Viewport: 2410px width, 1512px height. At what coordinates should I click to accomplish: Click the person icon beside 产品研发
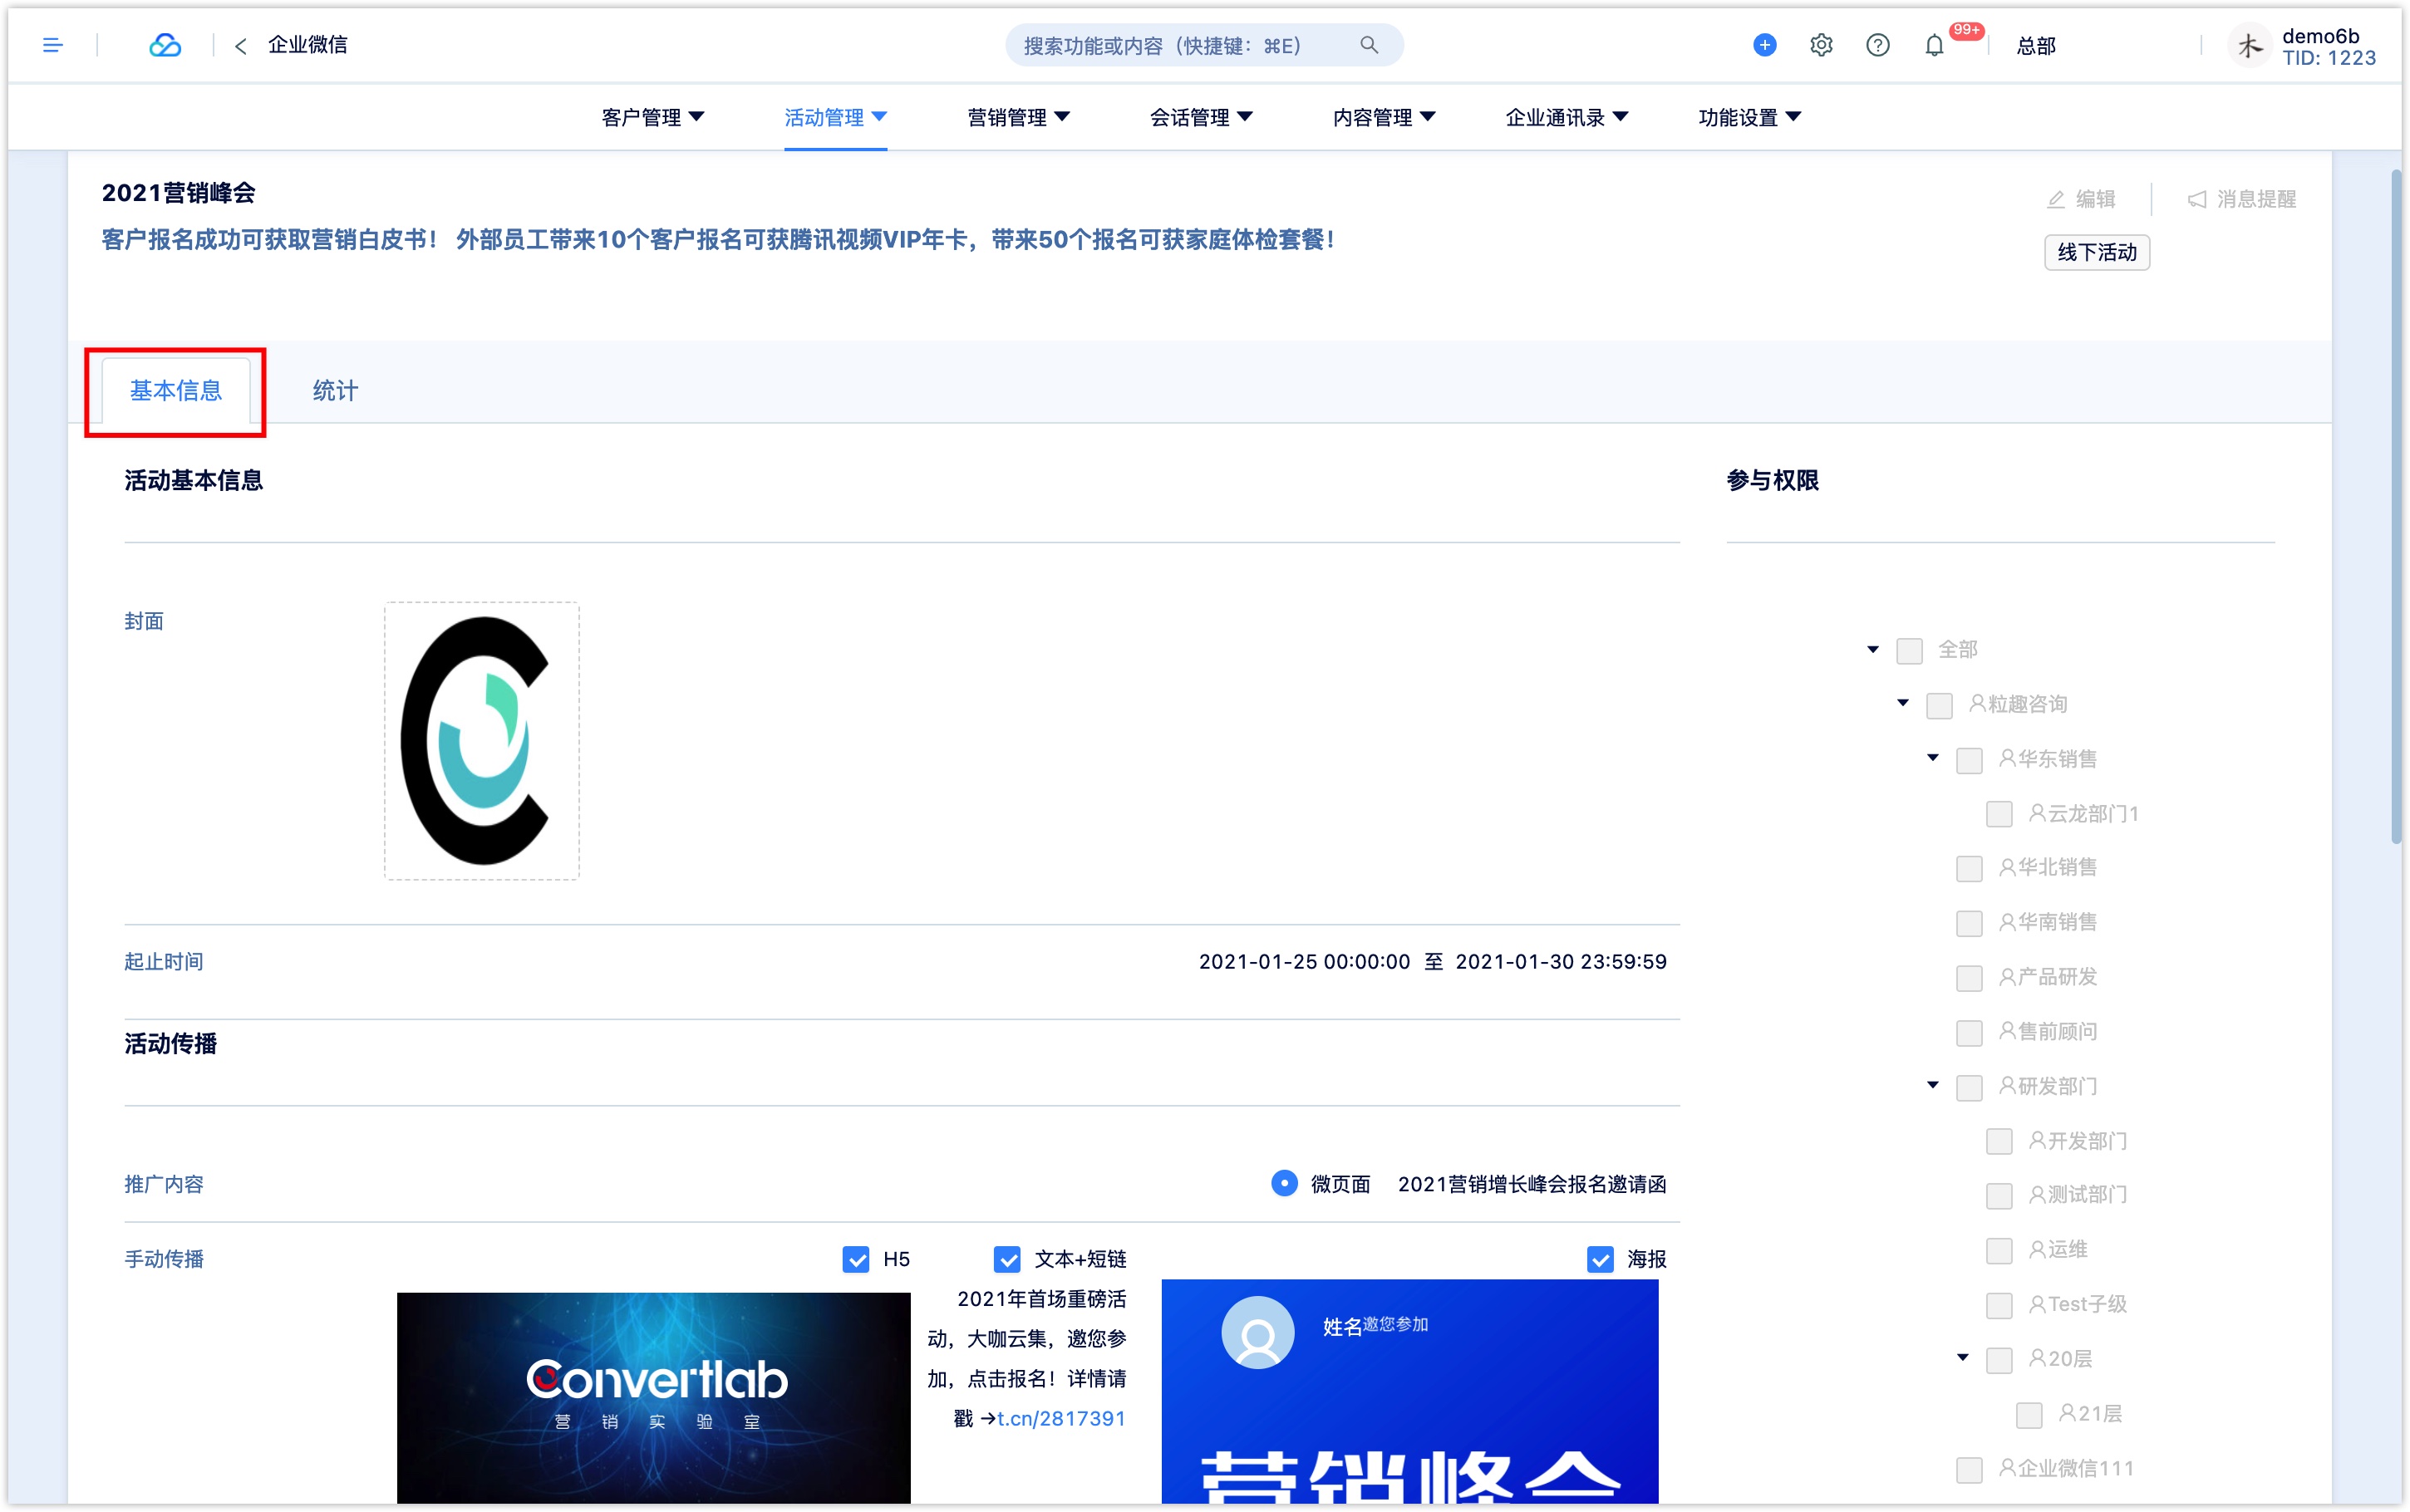(x=2006, y=976)
